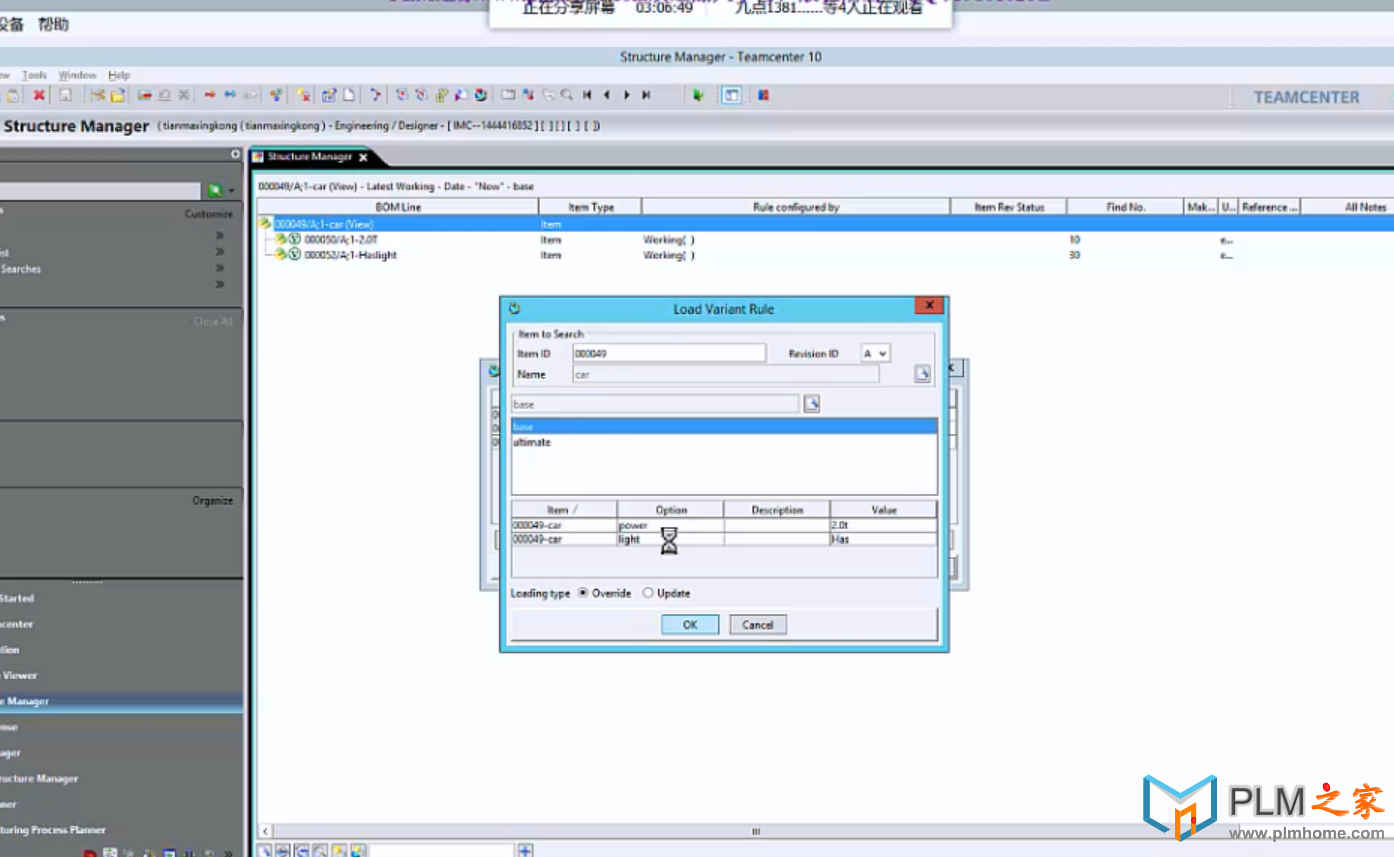
Task: Open the 帮助 menu at top
Action: coord(53,24)
